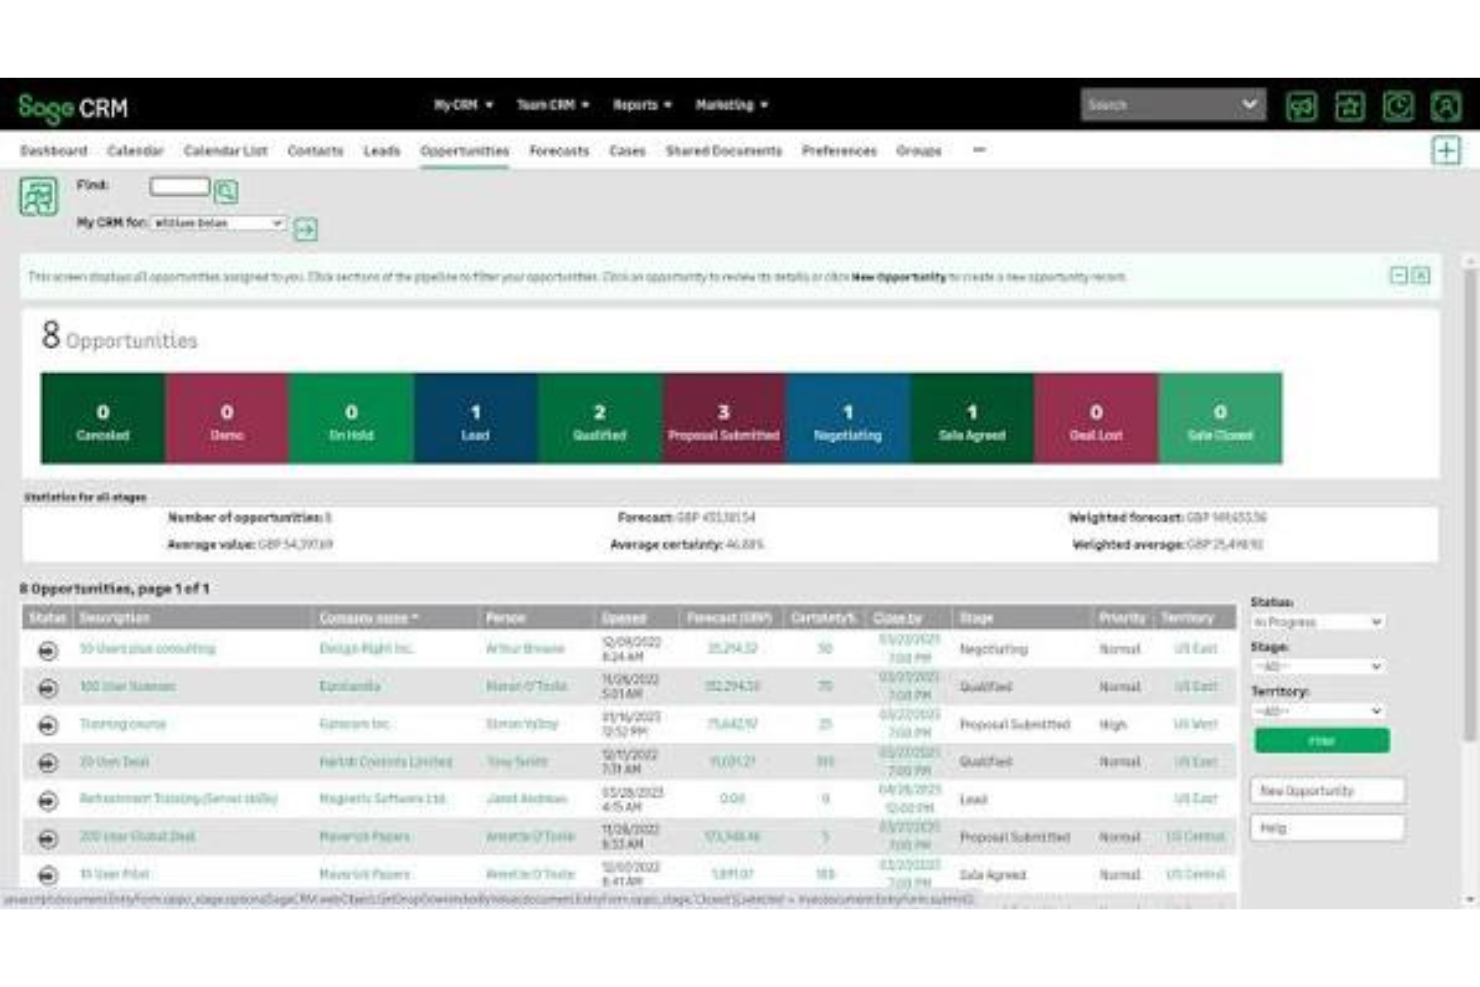Filter pipeline by Demo stage block
Viewport: 1480px width, 987px height.
click(x=227, y=419)
